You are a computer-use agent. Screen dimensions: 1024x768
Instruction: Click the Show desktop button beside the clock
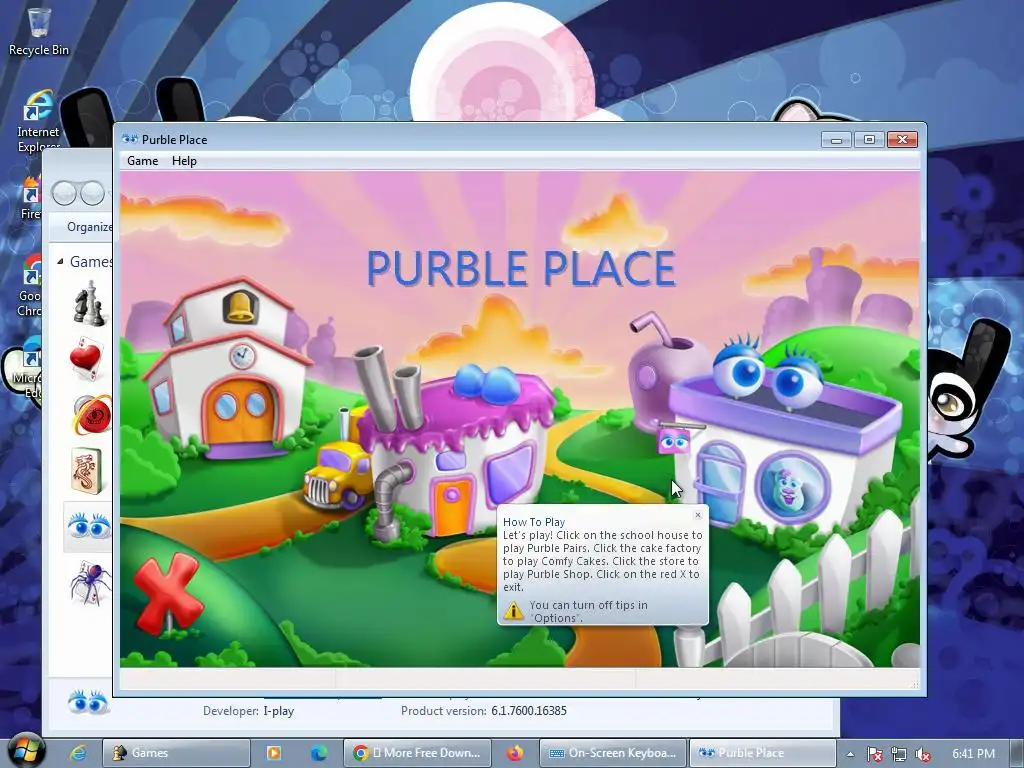1017,753
